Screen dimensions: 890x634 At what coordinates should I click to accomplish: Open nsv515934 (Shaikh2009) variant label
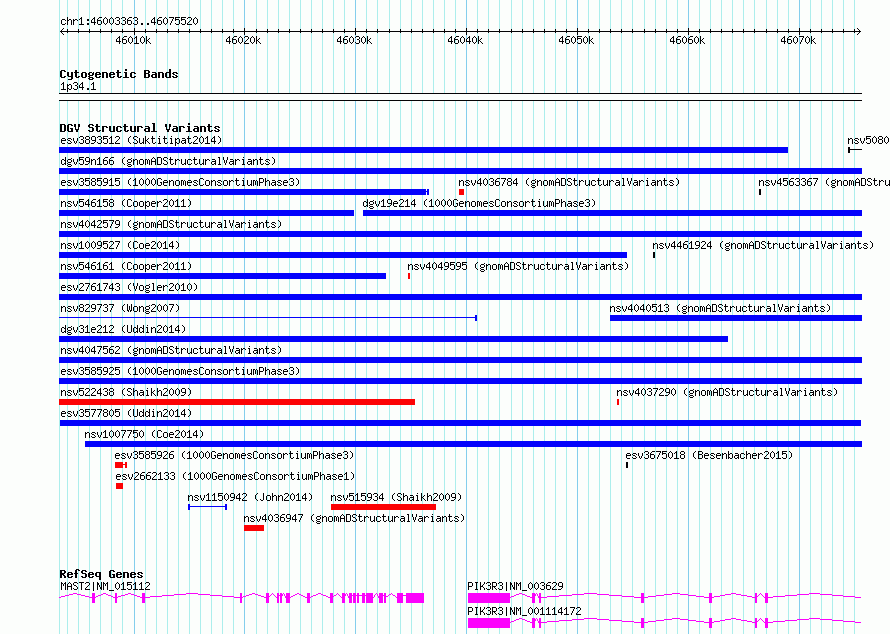(x=396, y=497)
